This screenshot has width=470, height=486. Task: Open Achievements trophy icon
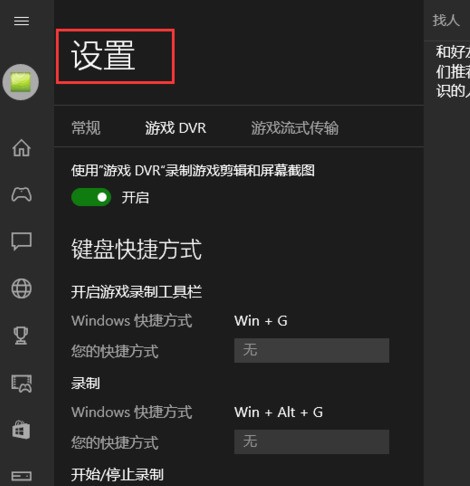coord(21,335)
